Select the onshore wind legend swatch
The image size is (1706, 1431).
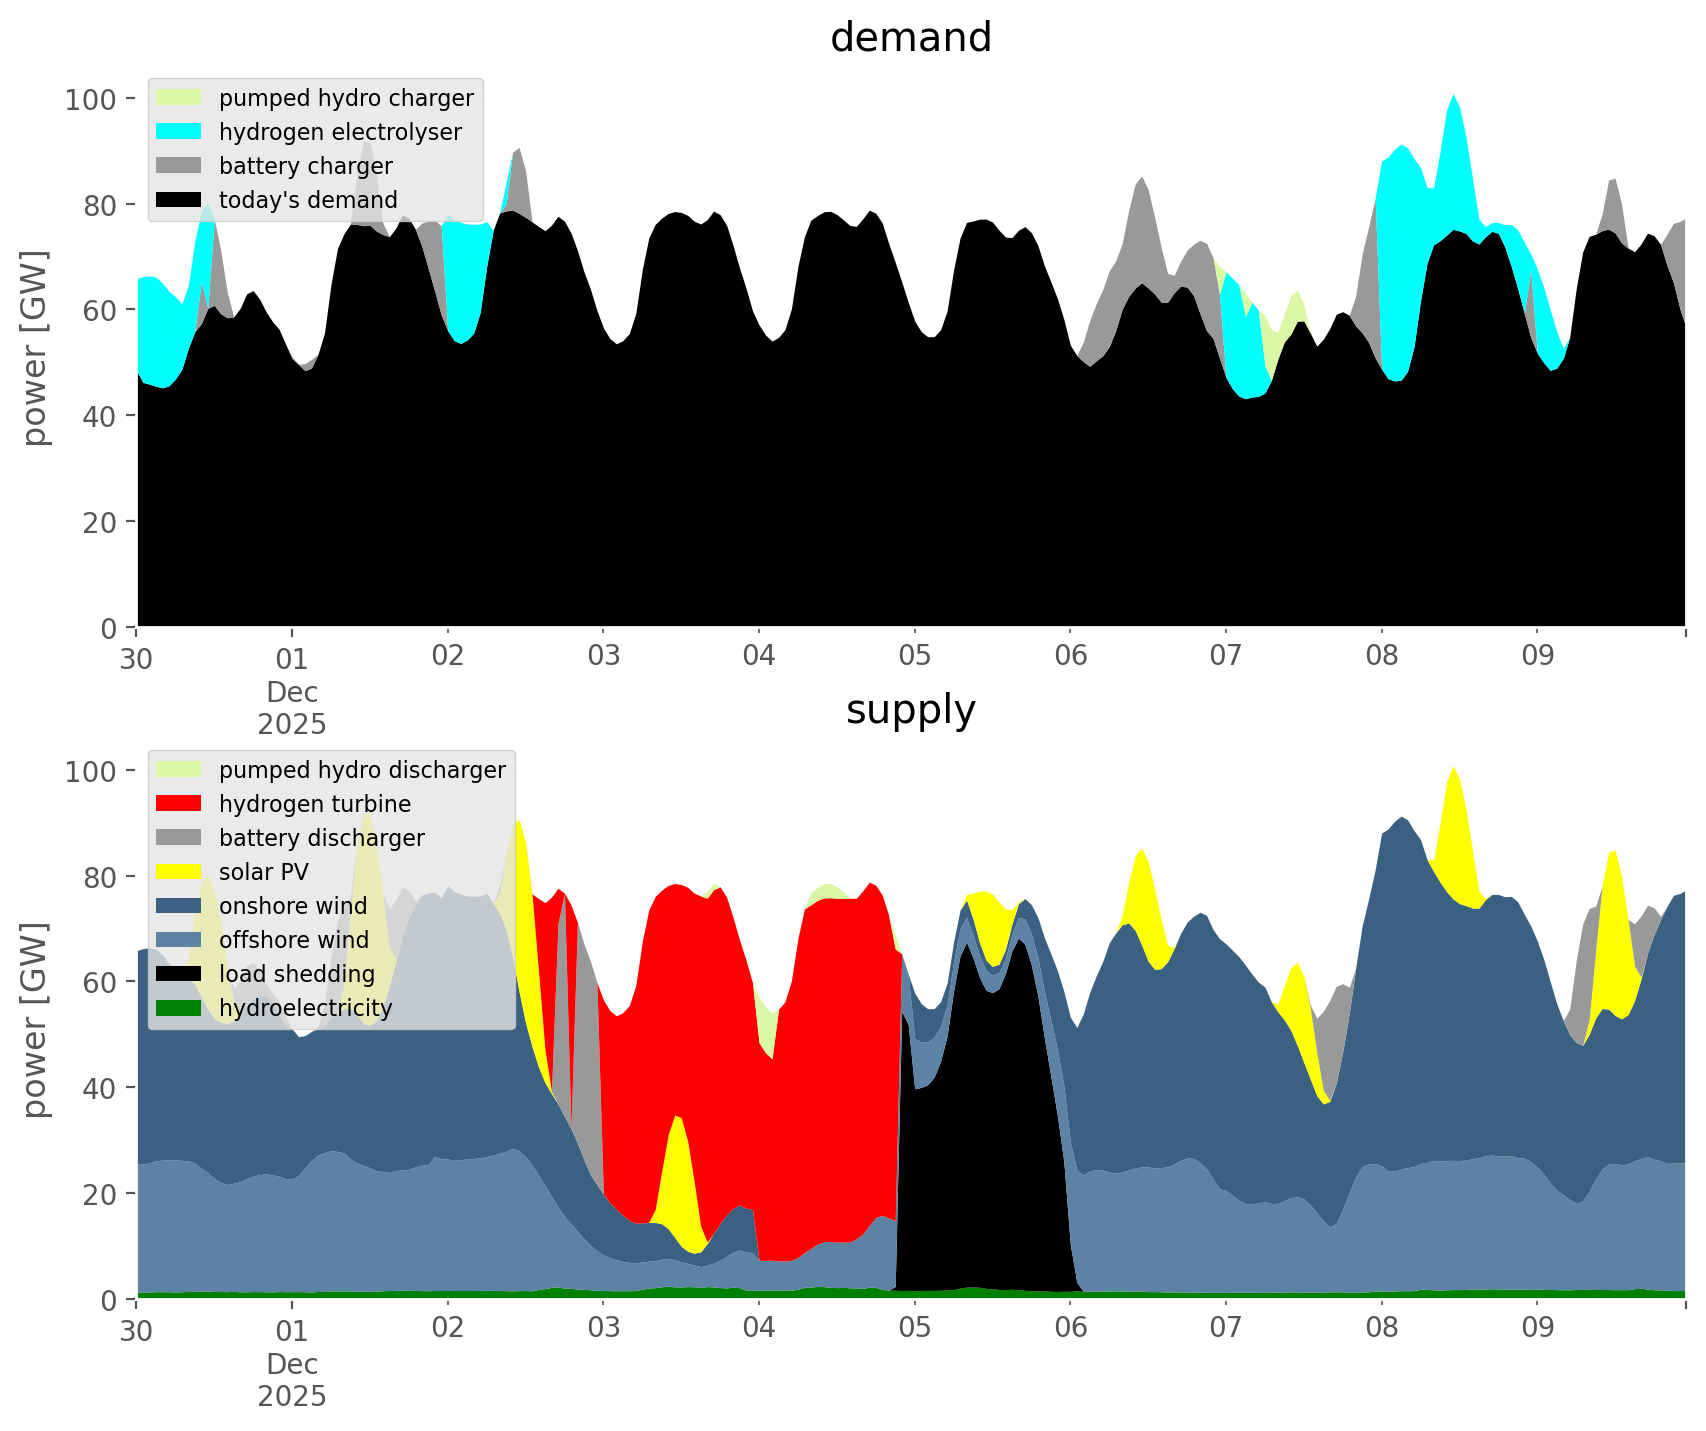point(179,906)
